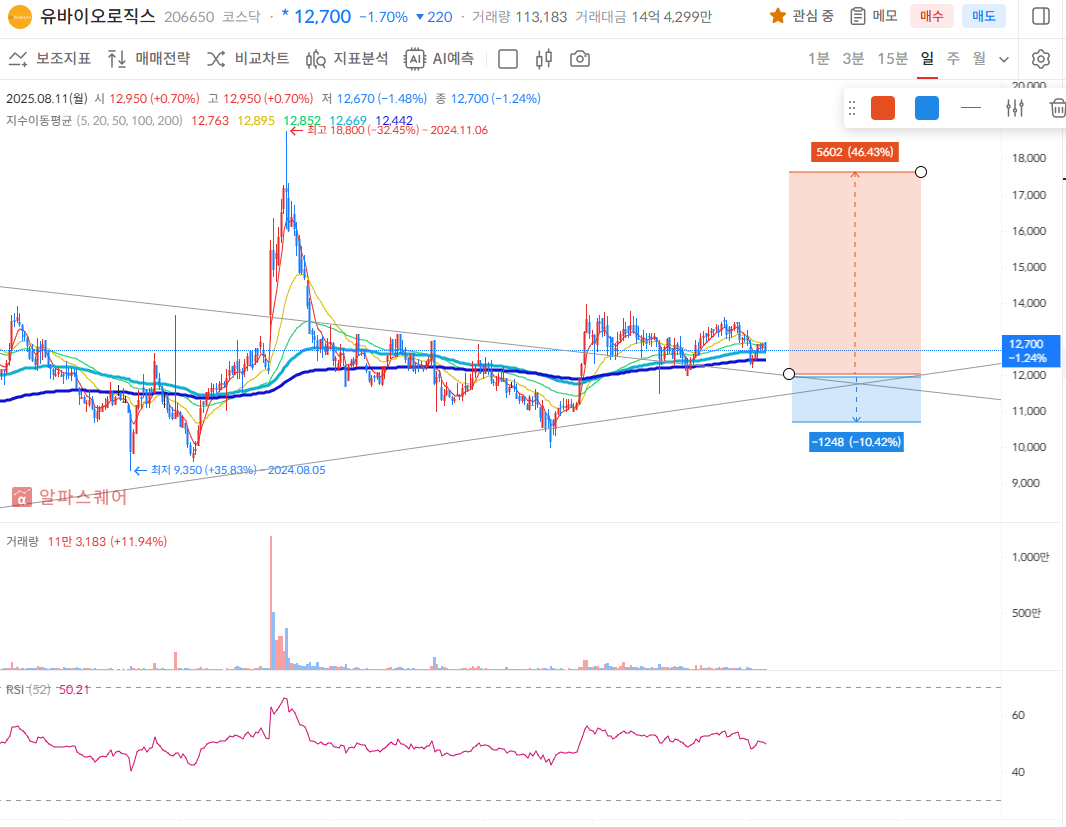Click the RSI (52) indicator label
The image size is (1066, 827).
coord(28,690)
